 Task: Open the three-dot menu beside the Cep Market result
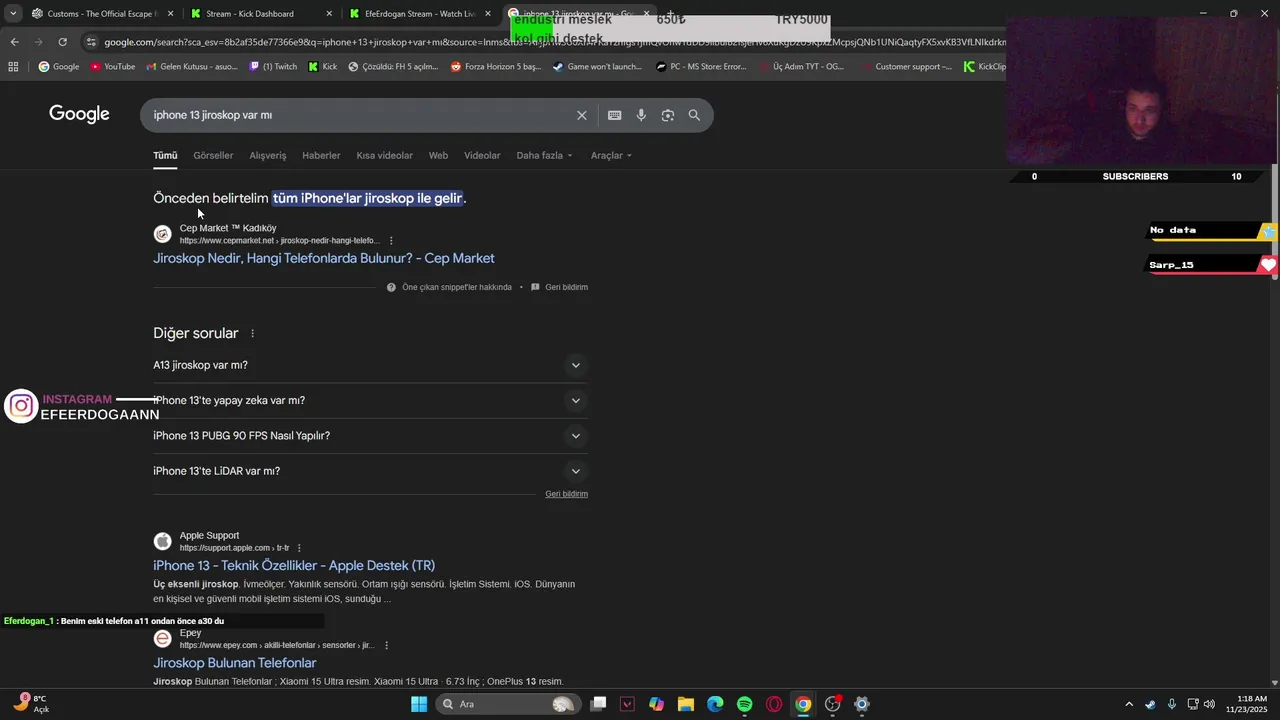tap(391, 240)
